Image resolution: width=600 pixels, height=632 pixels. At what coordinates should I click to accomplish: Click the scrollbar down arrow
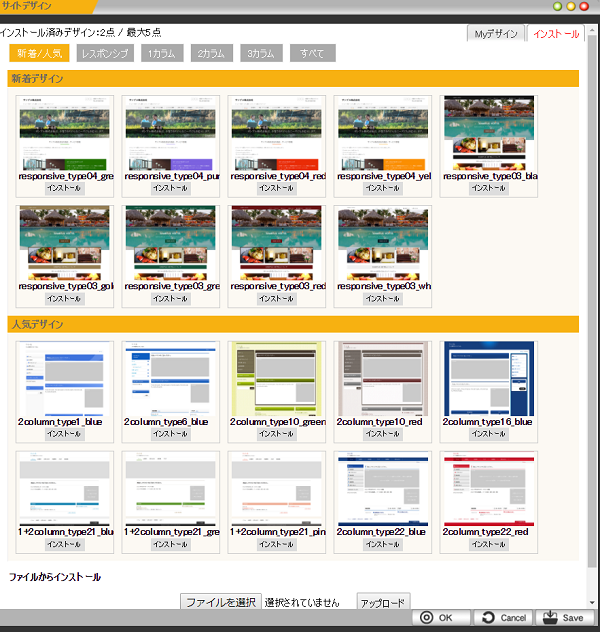point(592,603)
